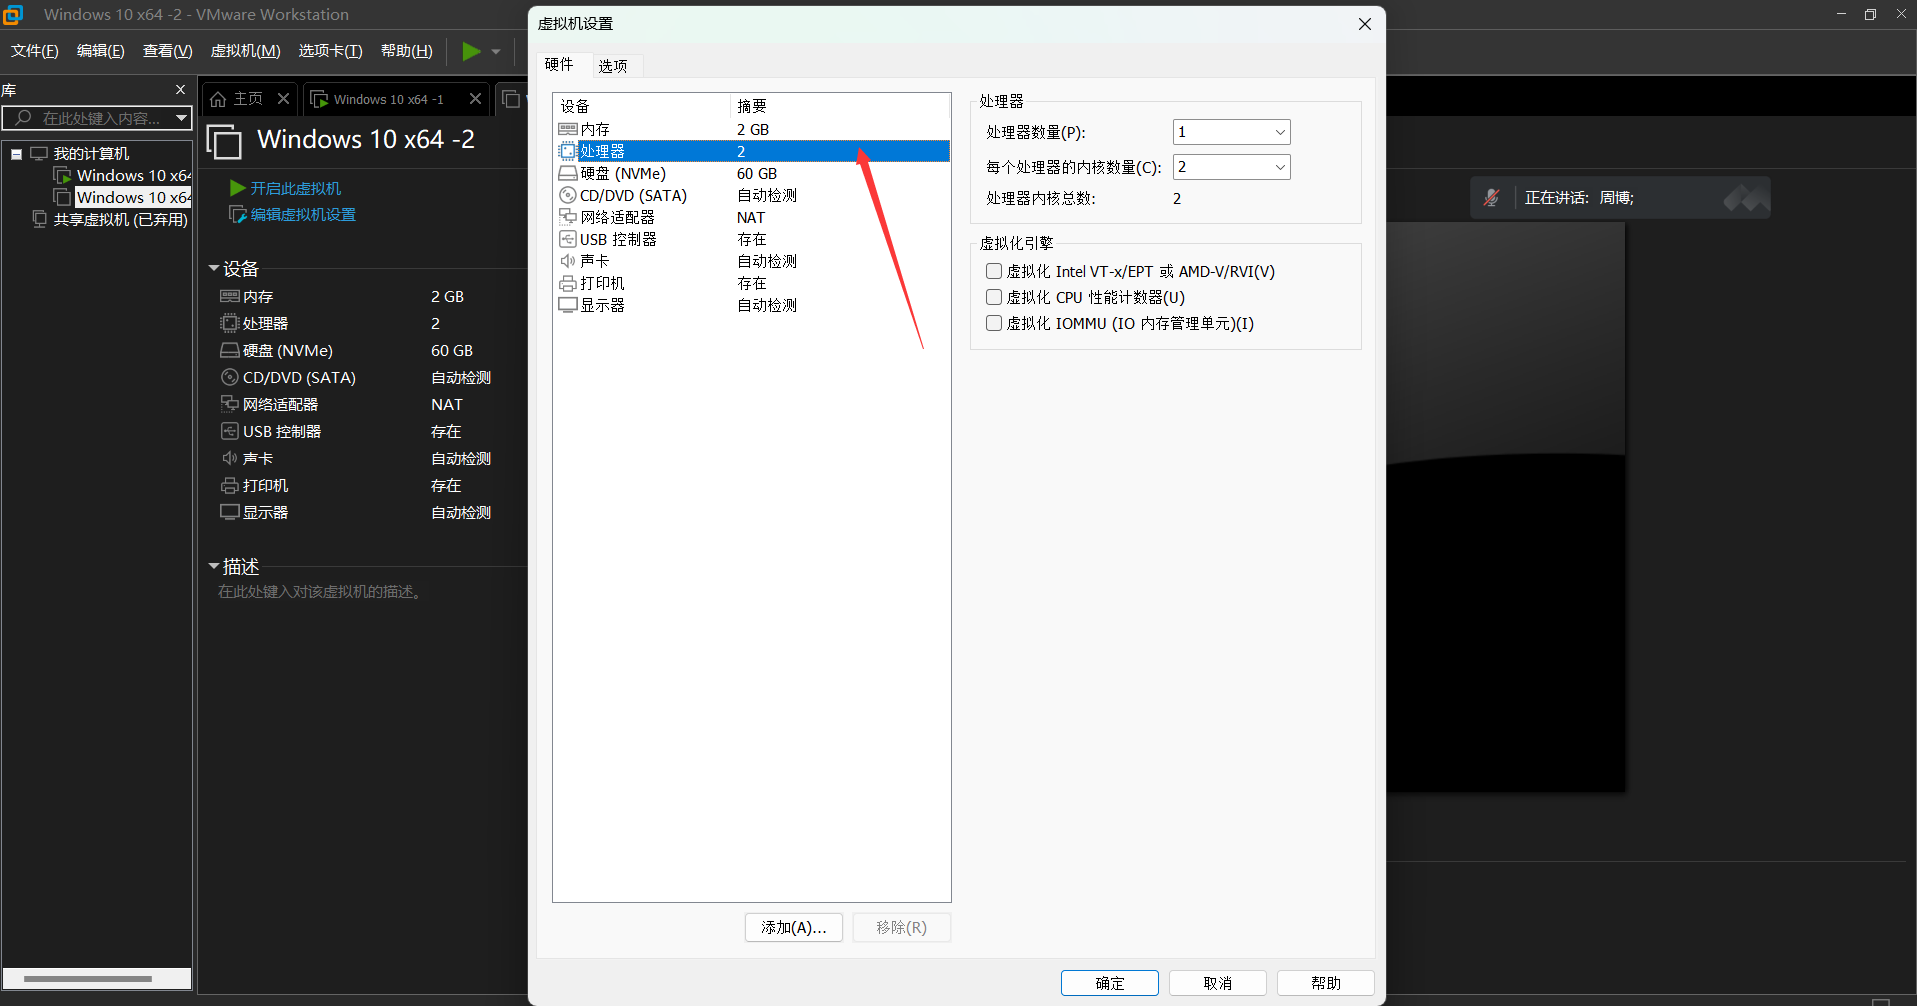Image resolution: width=1917 pixels, height=1006 pixels.
Task: Click the 取消 button
Action: pos(1217,983)
